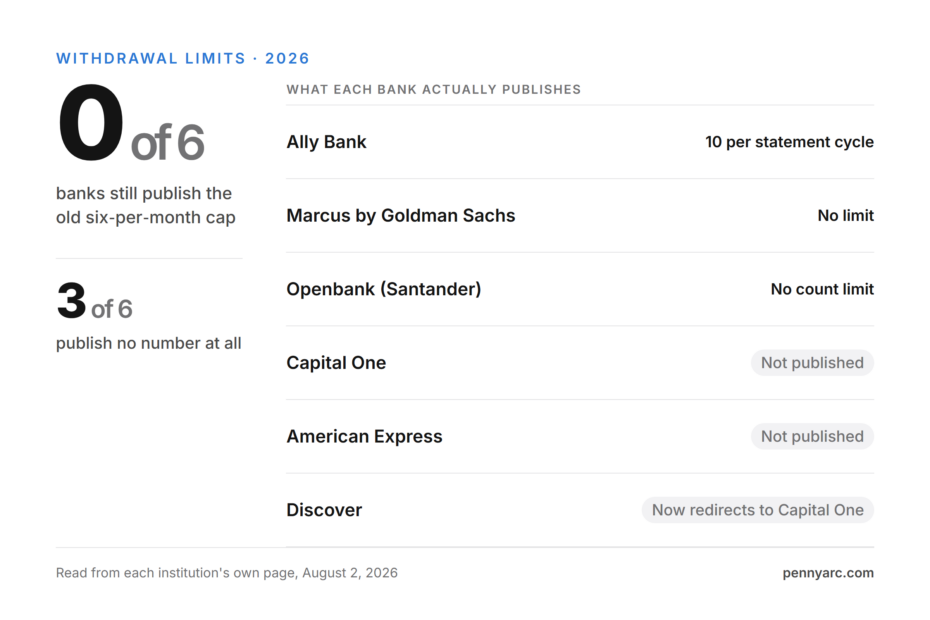Click the 'WHAT EACH BANK ACTUALLY PUBLISHES' label

[434, 90]
